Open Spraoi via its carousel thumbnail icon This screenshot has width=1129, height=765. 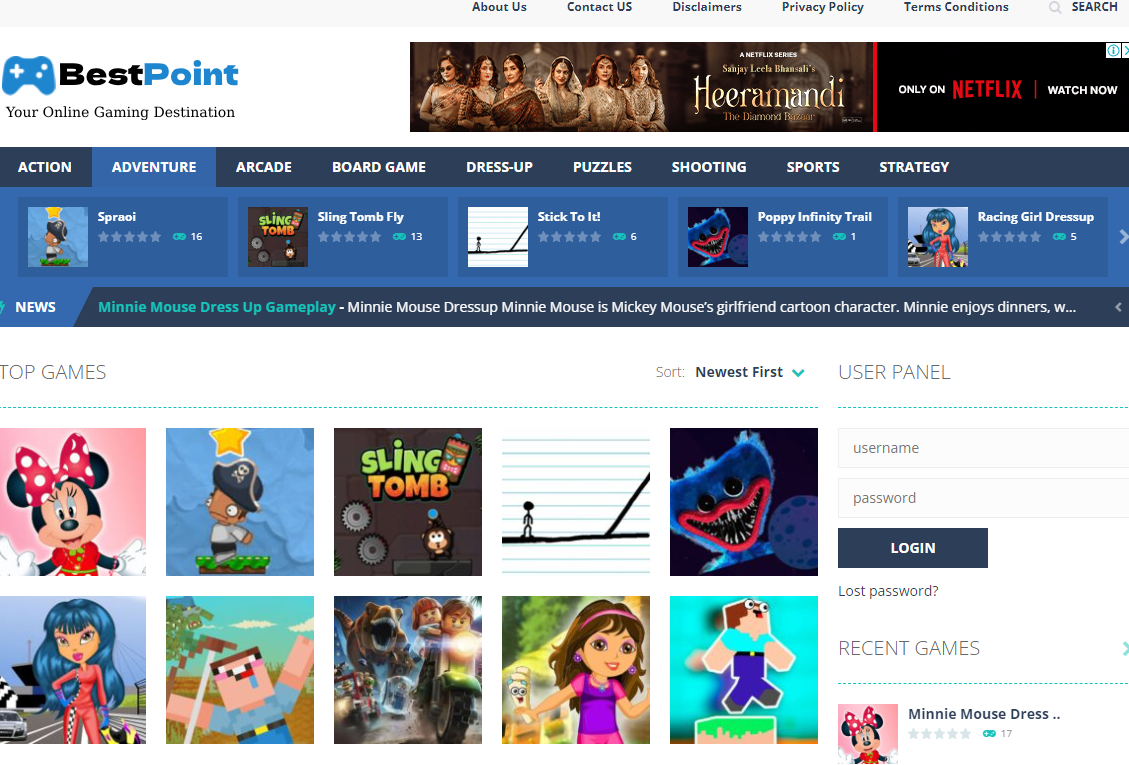(x=57, y=236)
